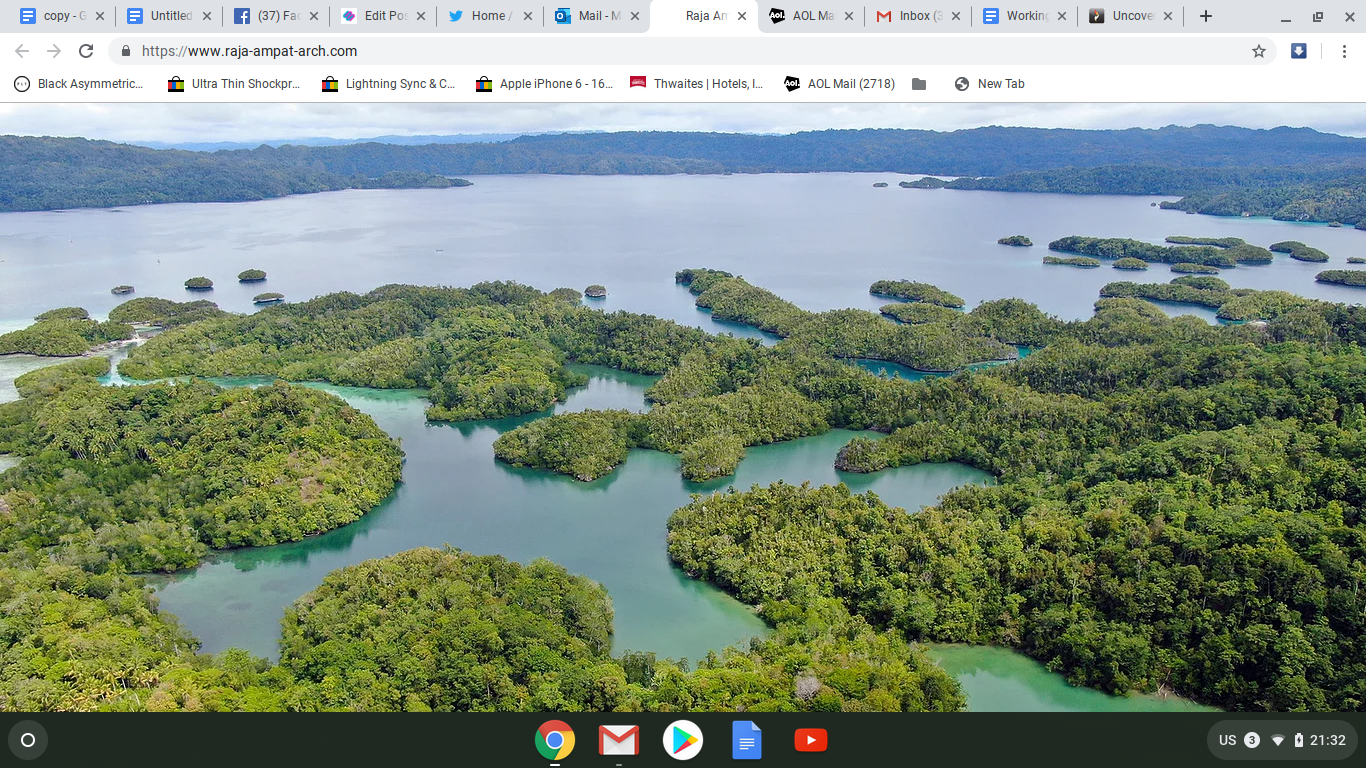Go back with the back arrow

[22, 51]
